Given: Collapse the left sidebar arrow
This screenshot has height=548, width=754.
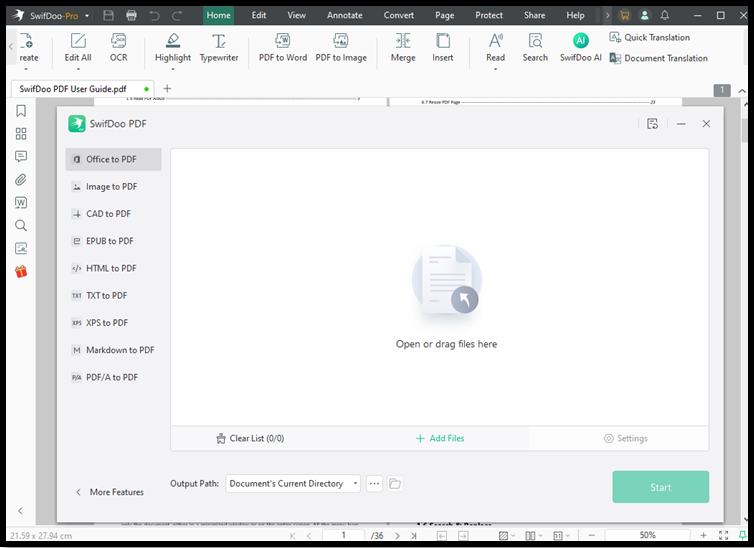Looking at the screenshot, I should 20,511.
